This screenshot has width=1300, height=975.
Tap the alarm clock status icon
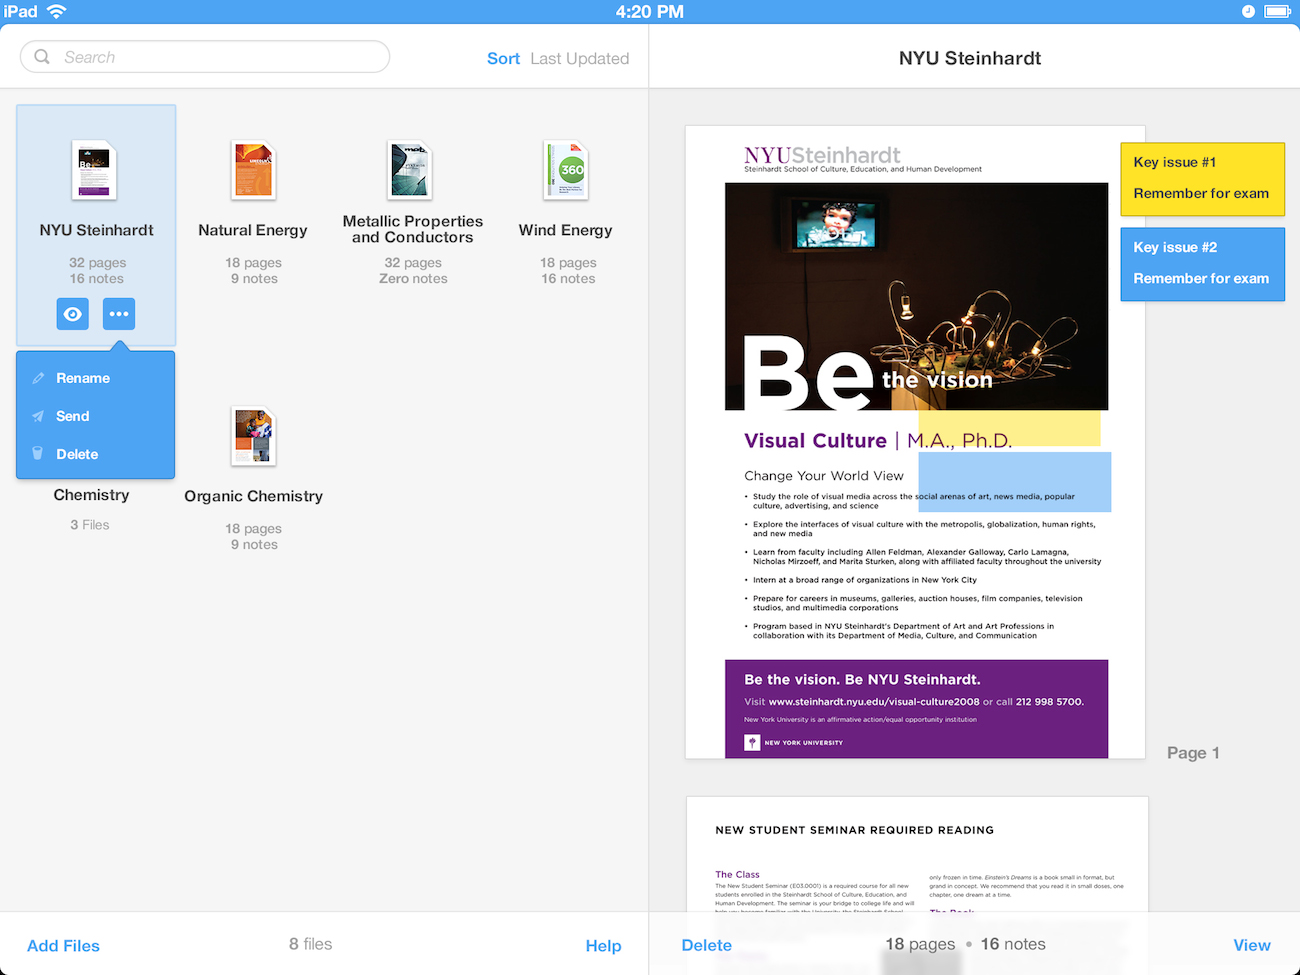[1248, 12]
